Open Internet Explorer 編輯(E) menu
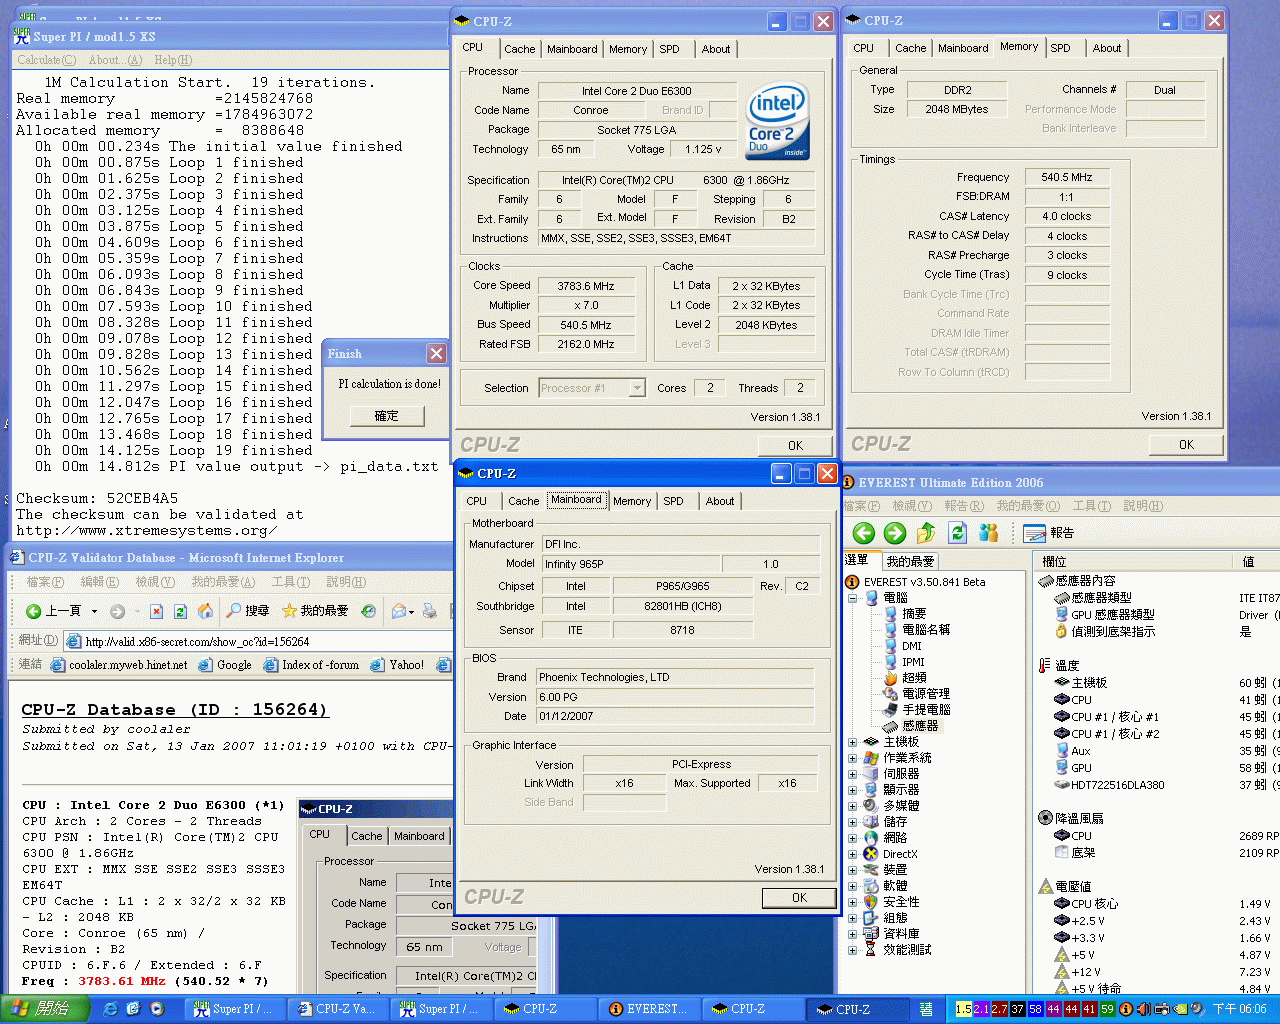This screenshot has height=1024, width=1280. (x=99, y=582)
